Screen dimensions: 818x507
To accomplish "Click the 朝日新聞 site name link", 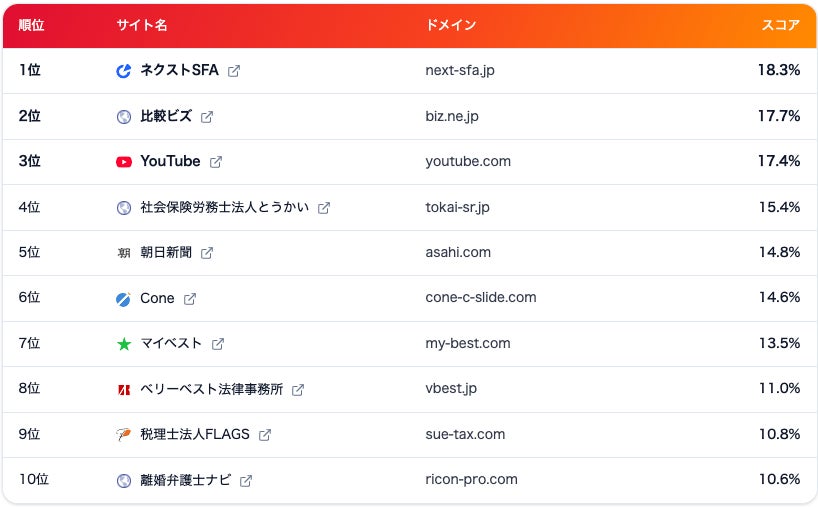I will 166,252.
